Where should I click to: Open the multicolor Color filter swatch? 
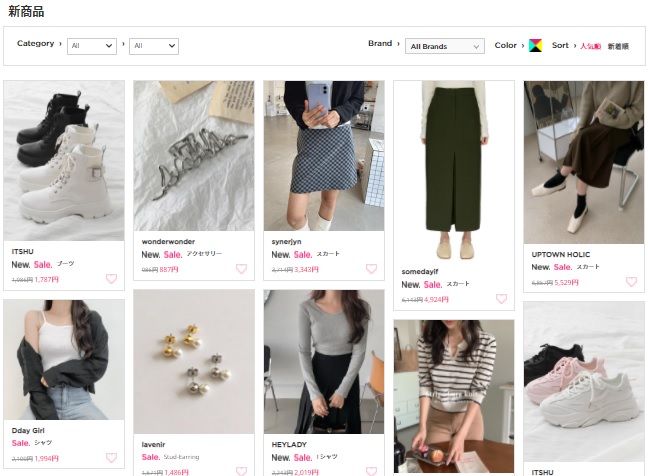coord(535,45)
